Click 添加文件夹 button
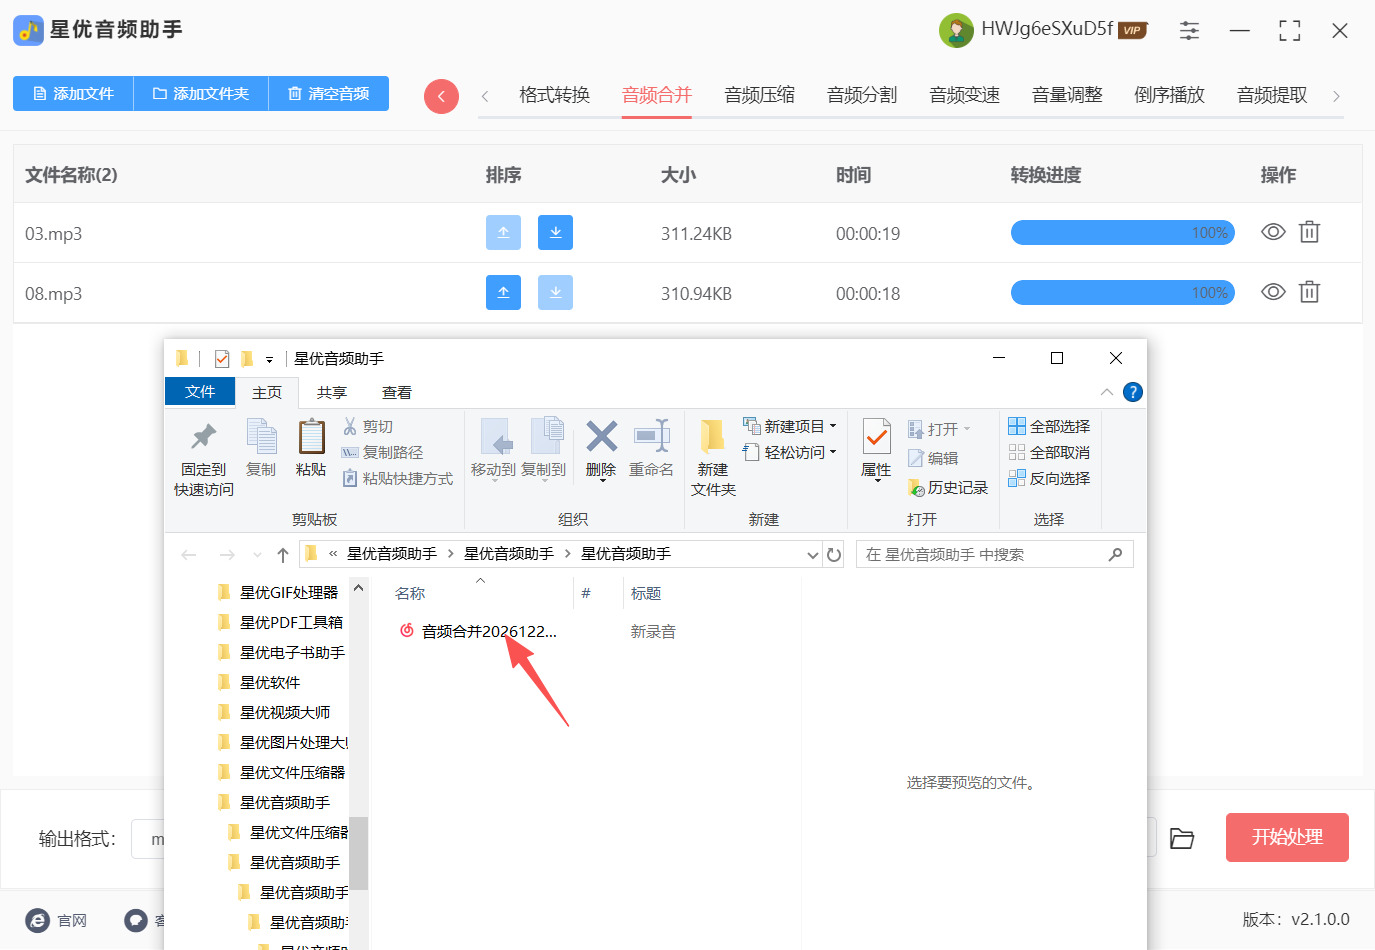Viewport: 1375px width, 950px height. click(201, 94)
